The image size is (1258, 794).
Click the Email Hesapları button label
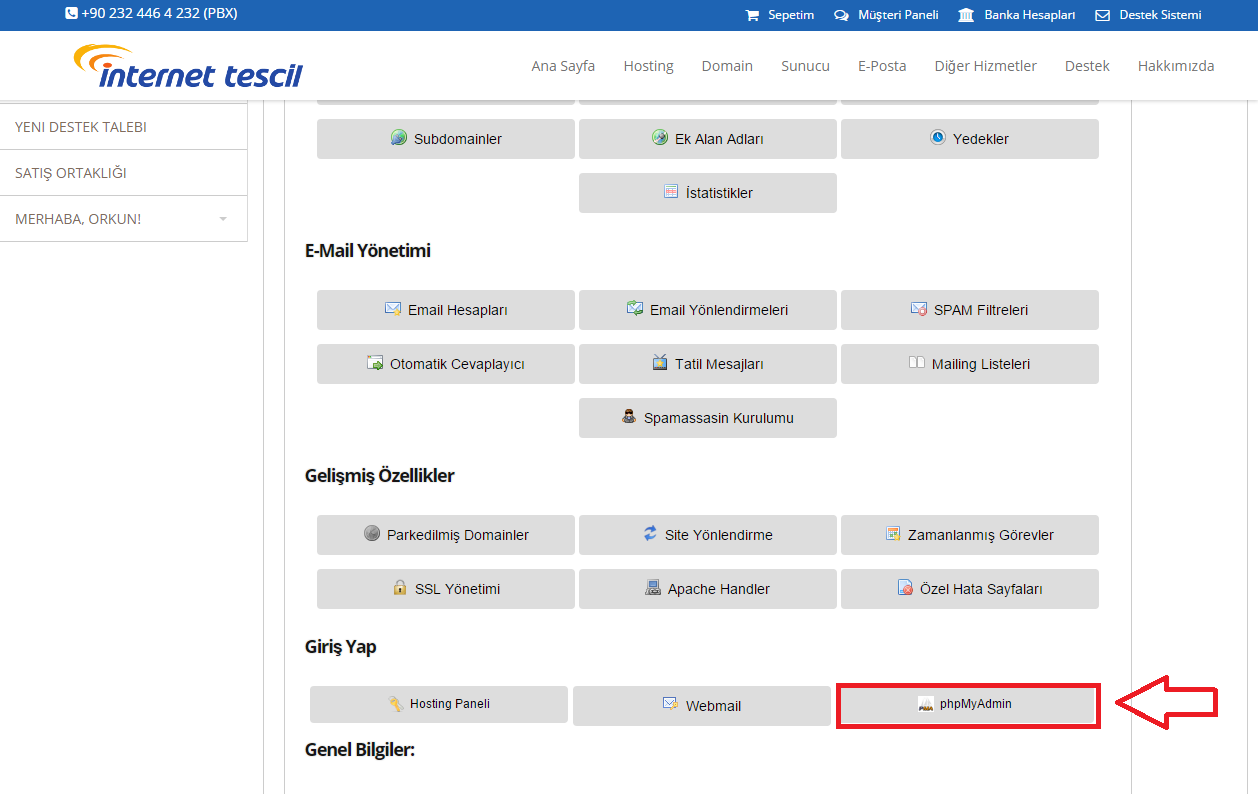(458, 310)
